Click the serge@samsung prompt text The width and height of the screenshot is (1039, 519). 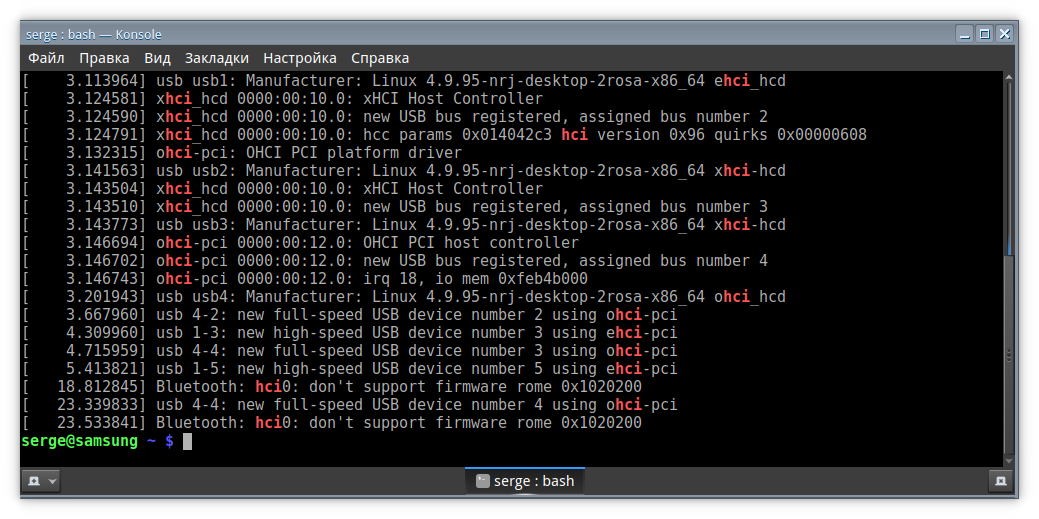pos(79,441)
